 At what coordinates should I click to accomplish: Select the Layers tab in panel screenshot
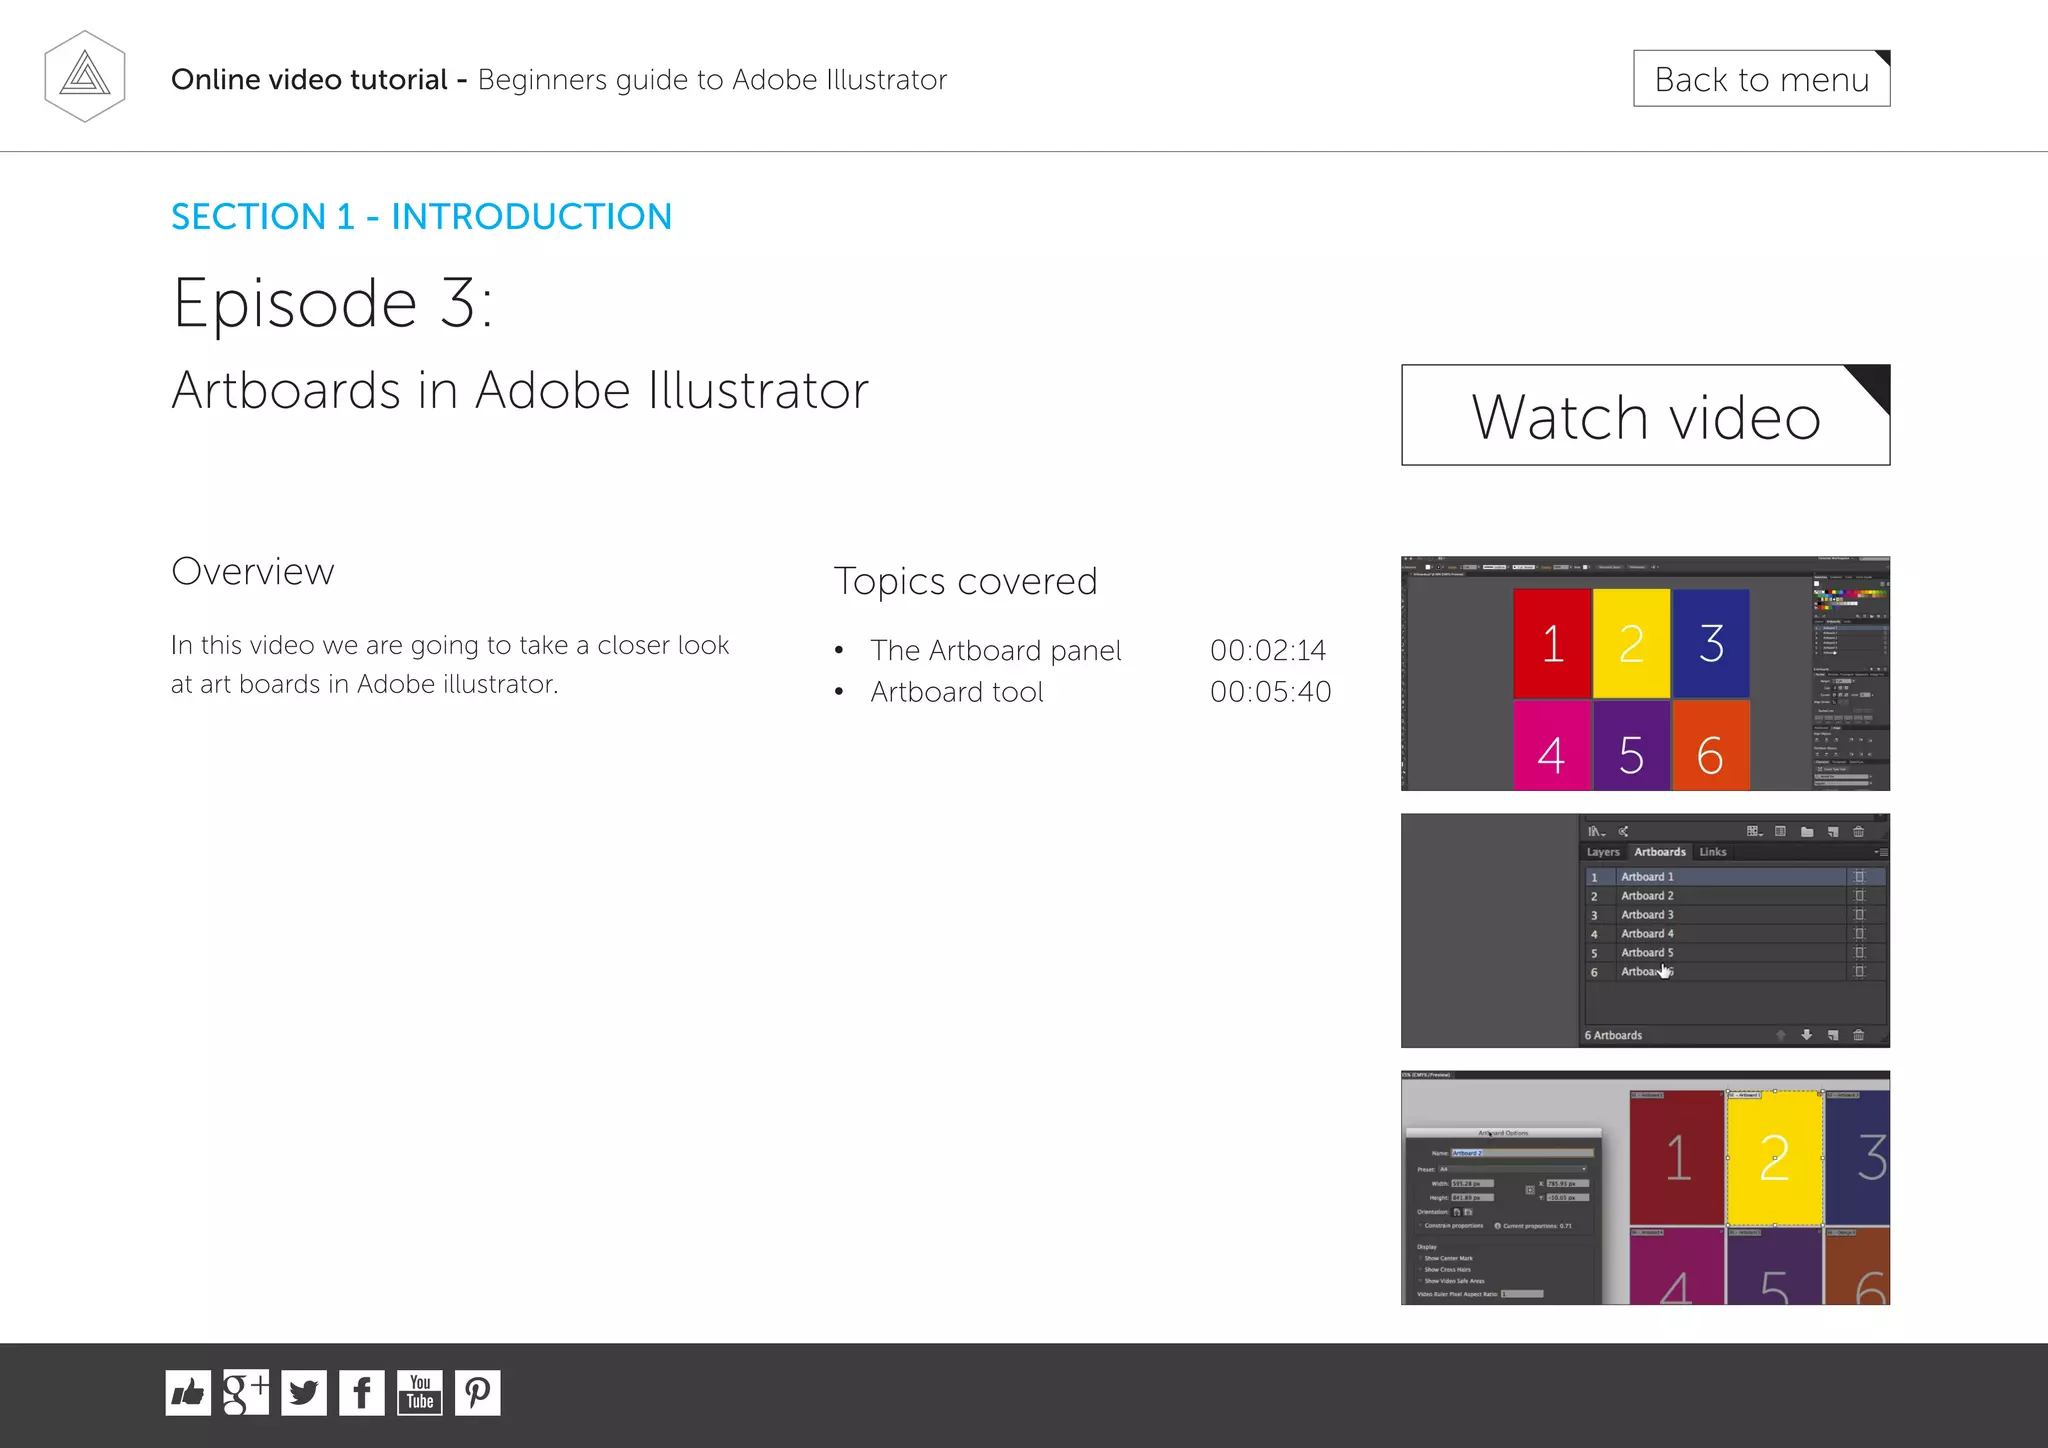point(1602,852)
